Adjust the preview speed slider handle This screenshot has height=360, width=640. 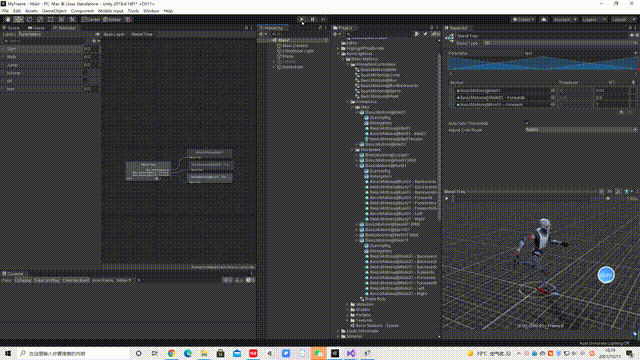pyautogui.click(x=608, y=199)
